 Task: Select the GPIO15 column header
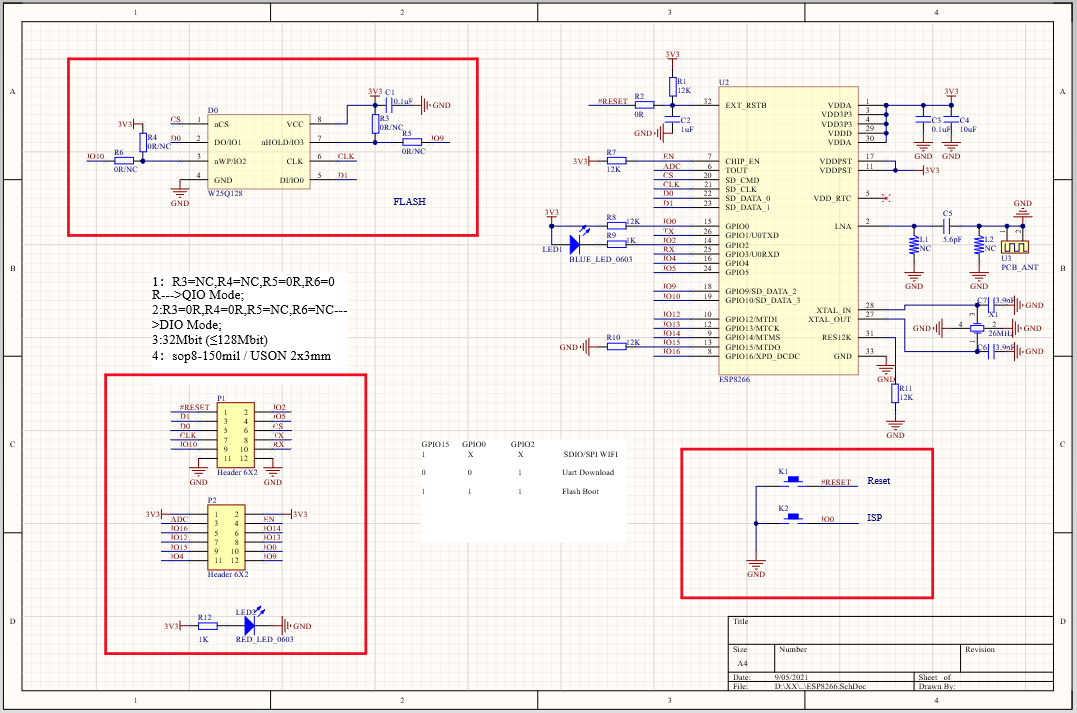435,444
